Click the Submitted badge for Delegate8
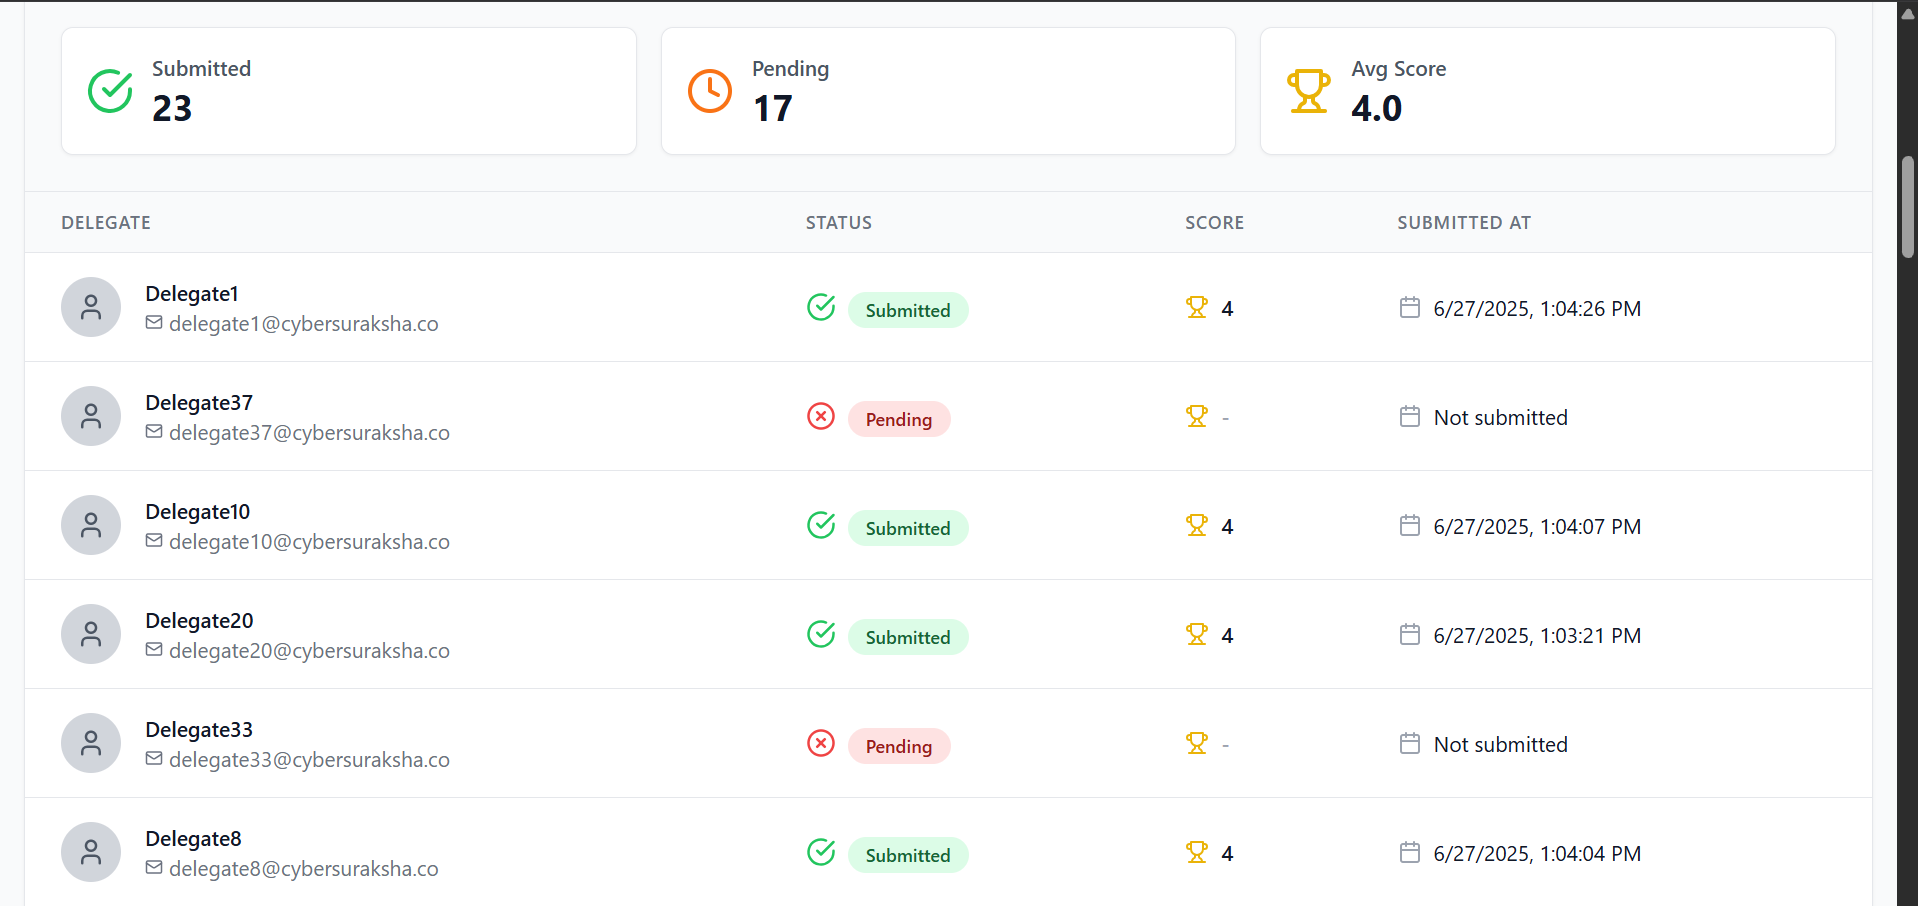 (908, 855)
